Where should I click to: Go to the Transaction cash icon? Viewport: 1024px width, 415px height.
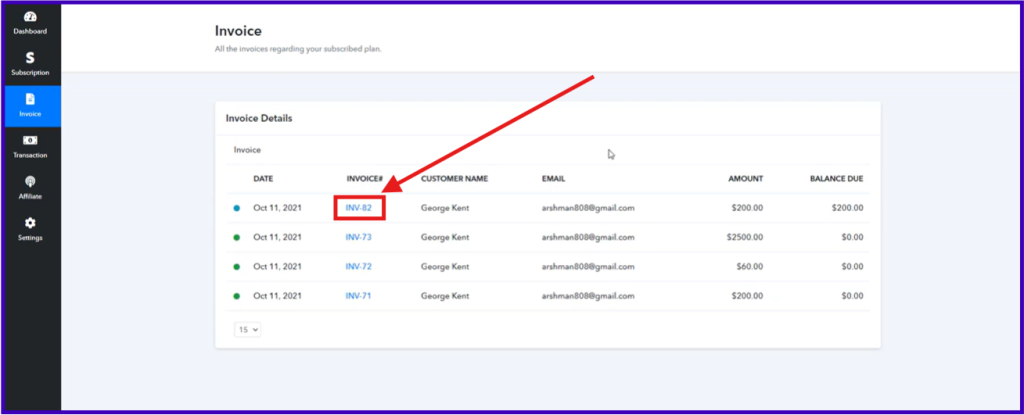pos(30,141)
